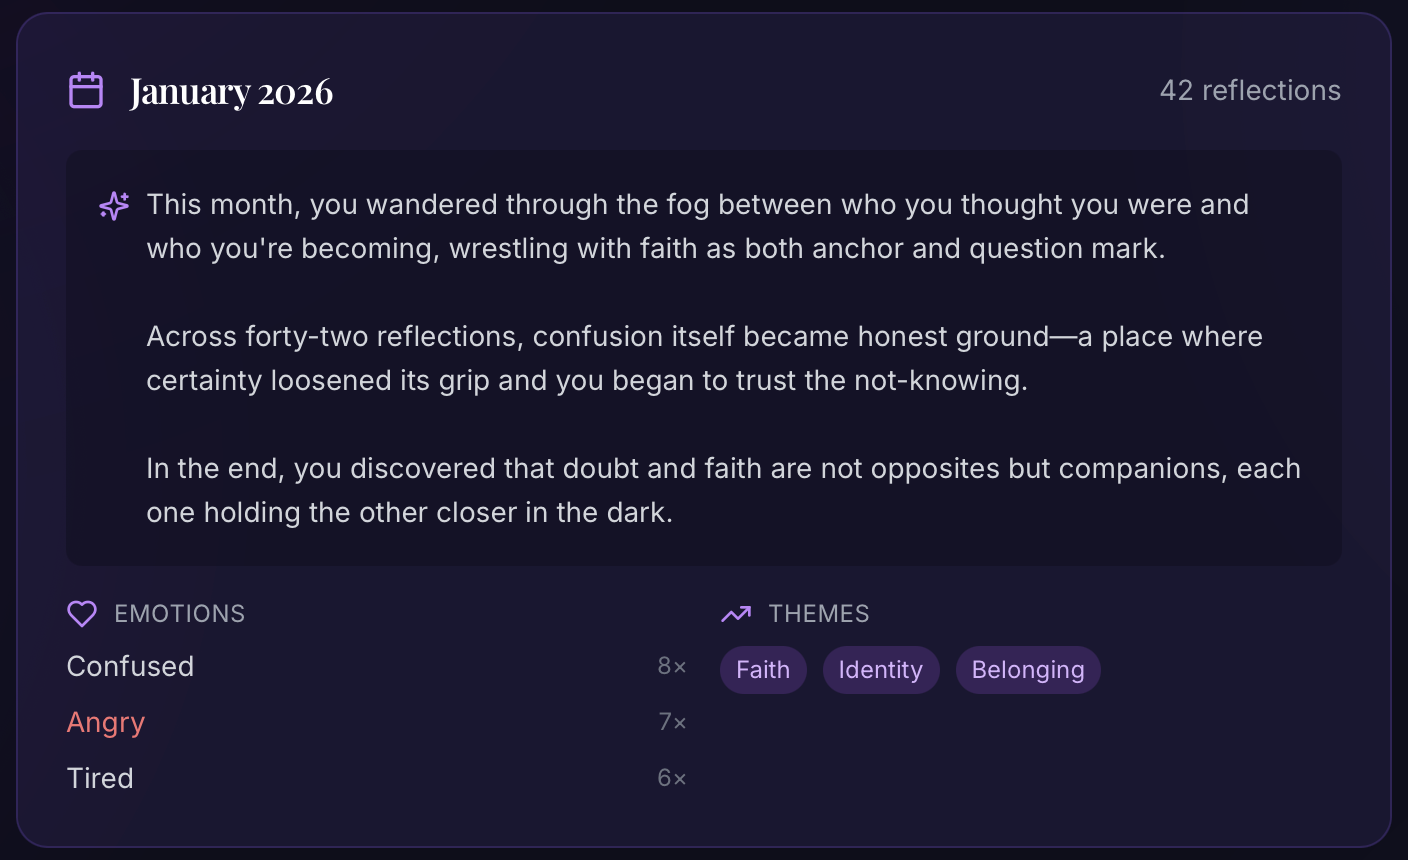The height and width of the screenshot is (860, 1408).
Task: Select the Tired emotion entry
Action: click(x=100, y=779)
